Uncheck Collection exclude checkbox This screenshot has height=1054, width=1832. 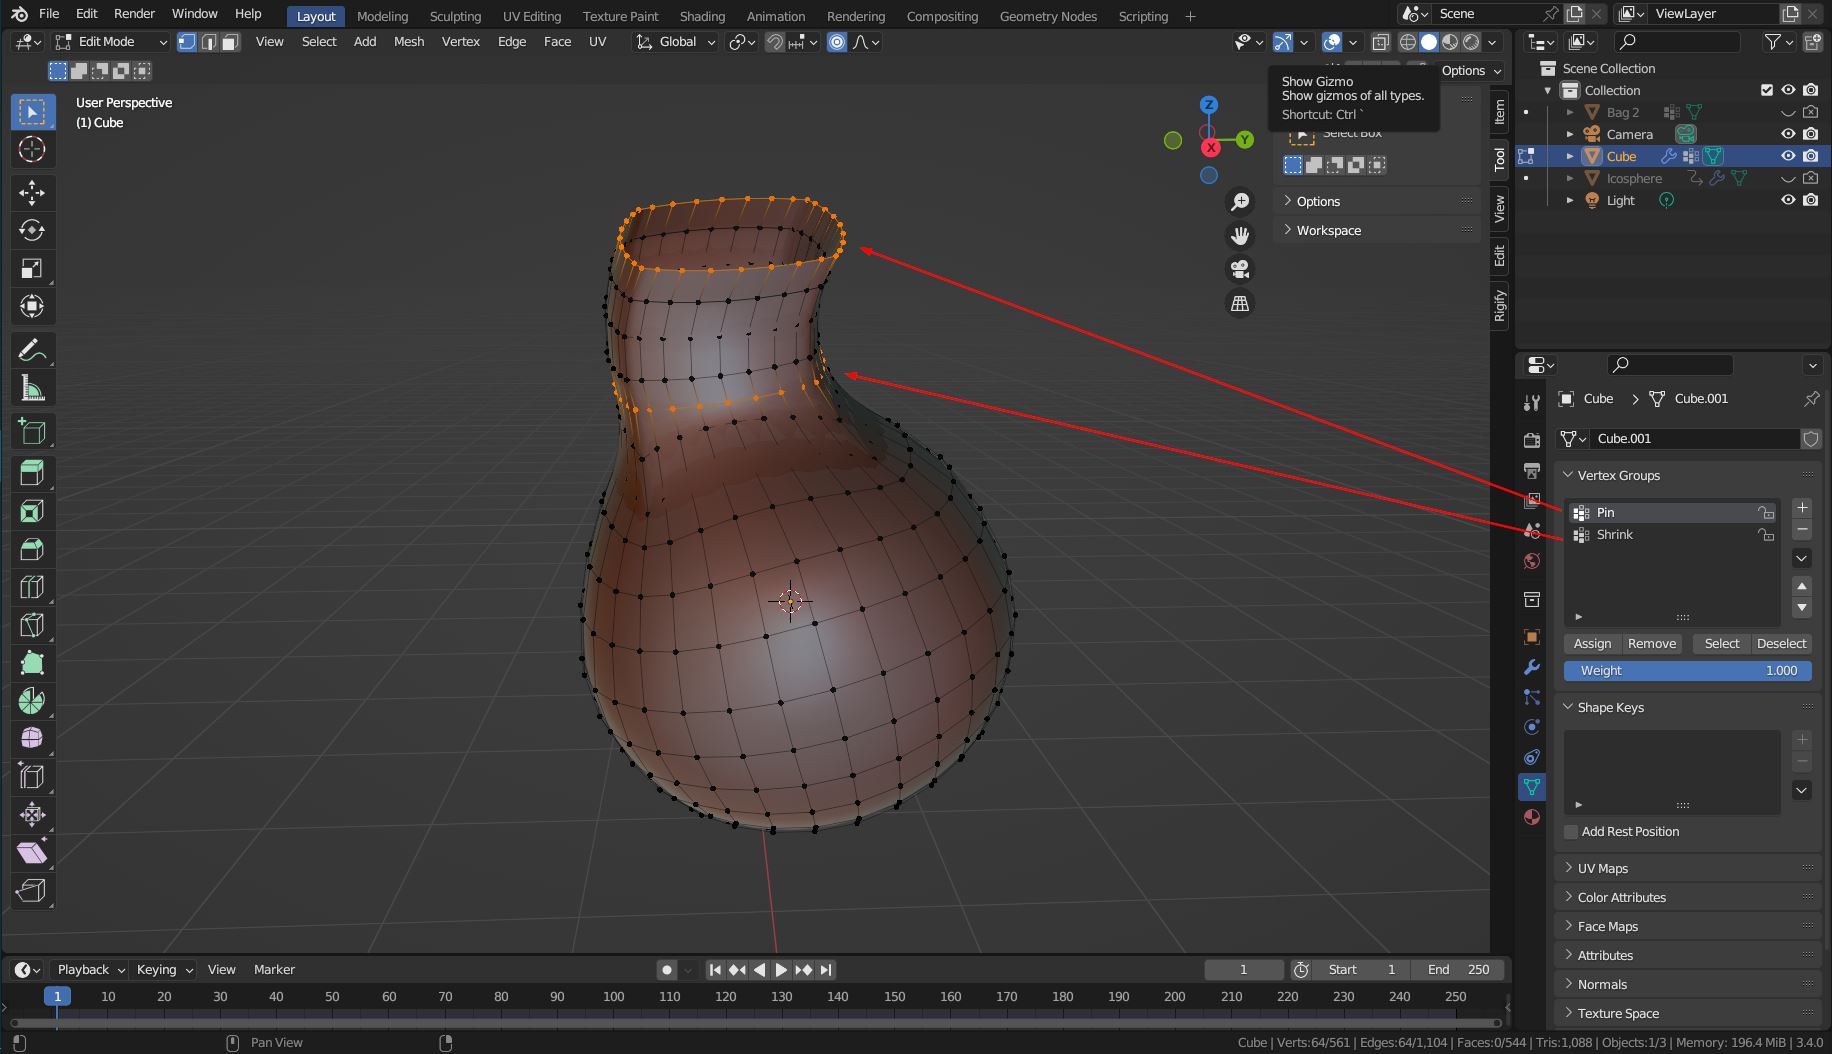1766,90
